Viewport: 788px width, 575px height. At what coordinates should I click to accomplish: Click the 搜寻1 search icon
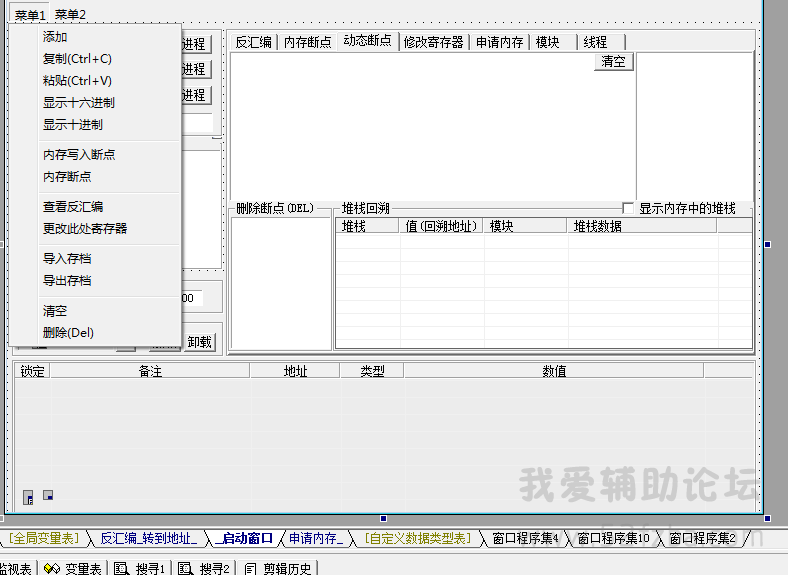[x=121, y=568]
